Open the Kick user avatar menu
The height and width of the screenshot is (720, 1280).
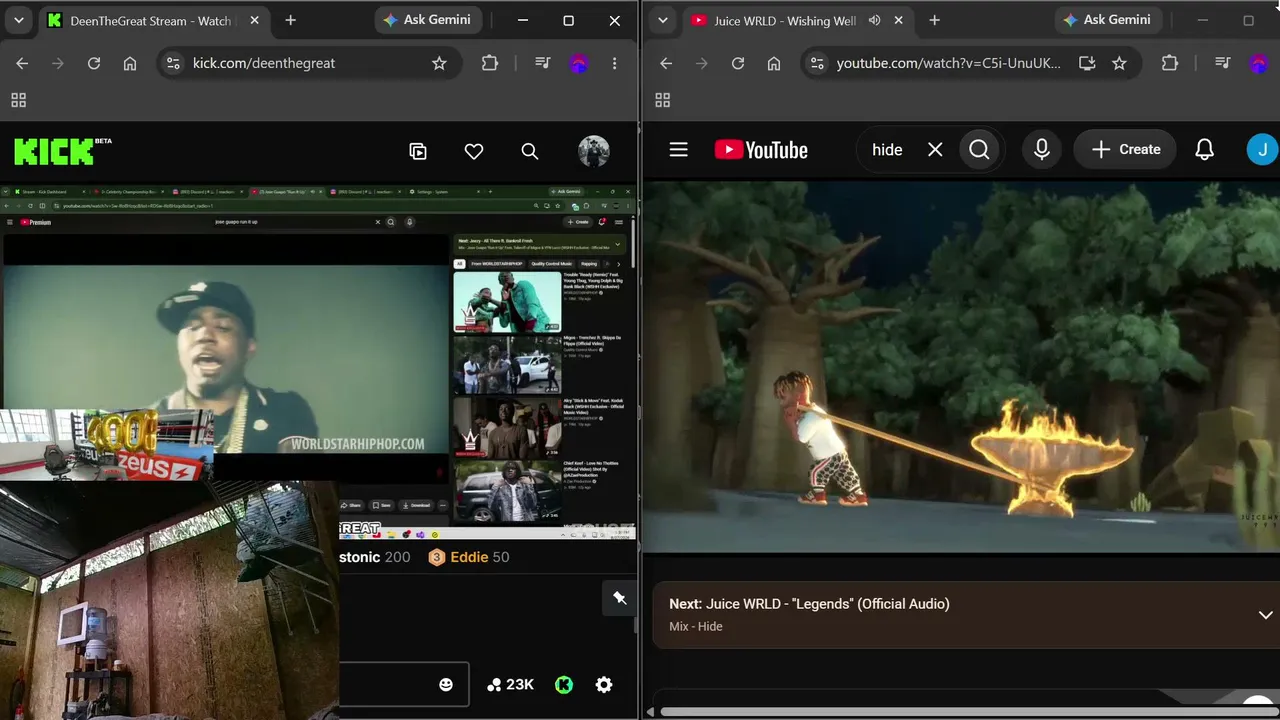[594, 151]
